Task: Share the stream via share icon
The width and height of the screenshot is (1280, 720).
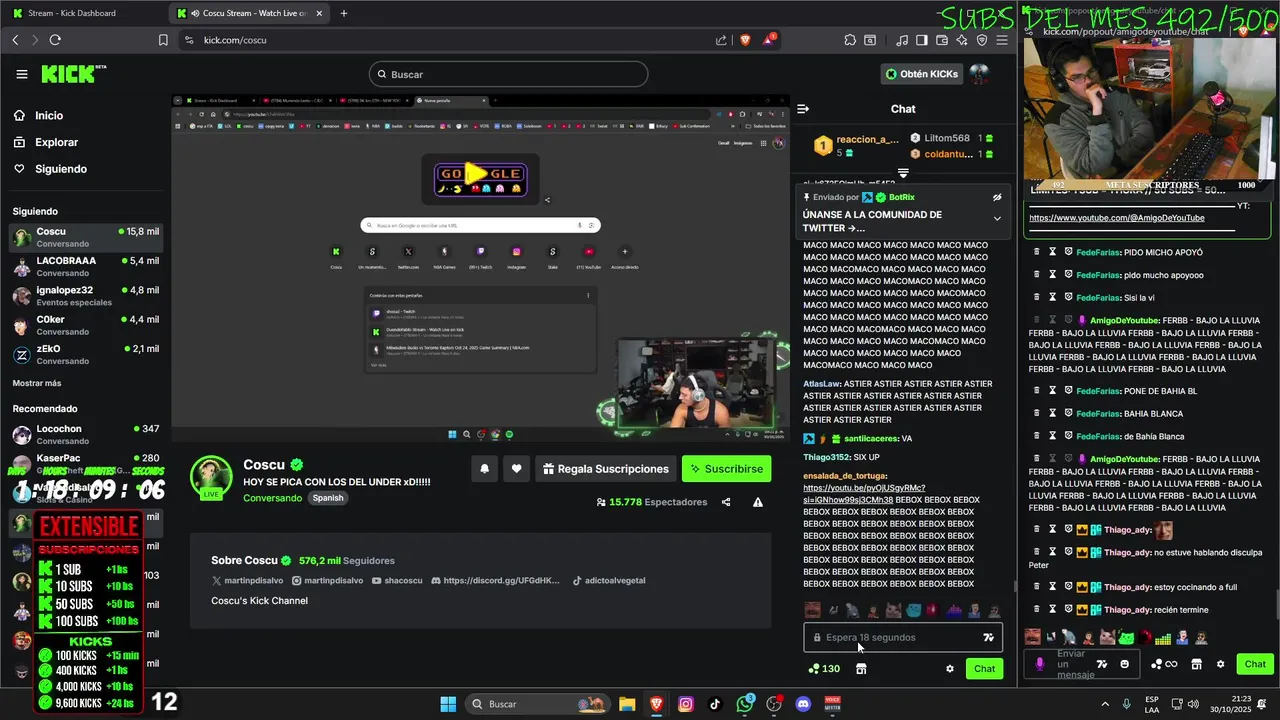Action: [726, 502]
